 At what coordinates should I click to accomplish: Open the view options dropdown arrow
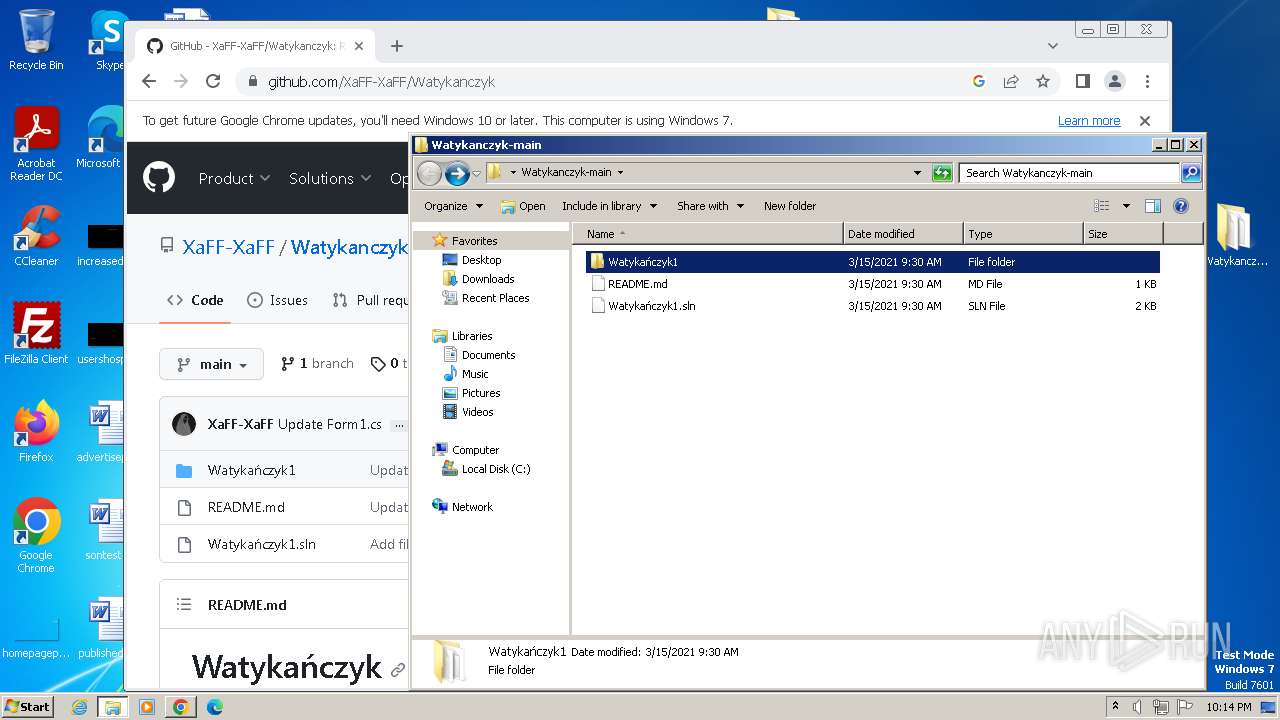coord(1126,206)
